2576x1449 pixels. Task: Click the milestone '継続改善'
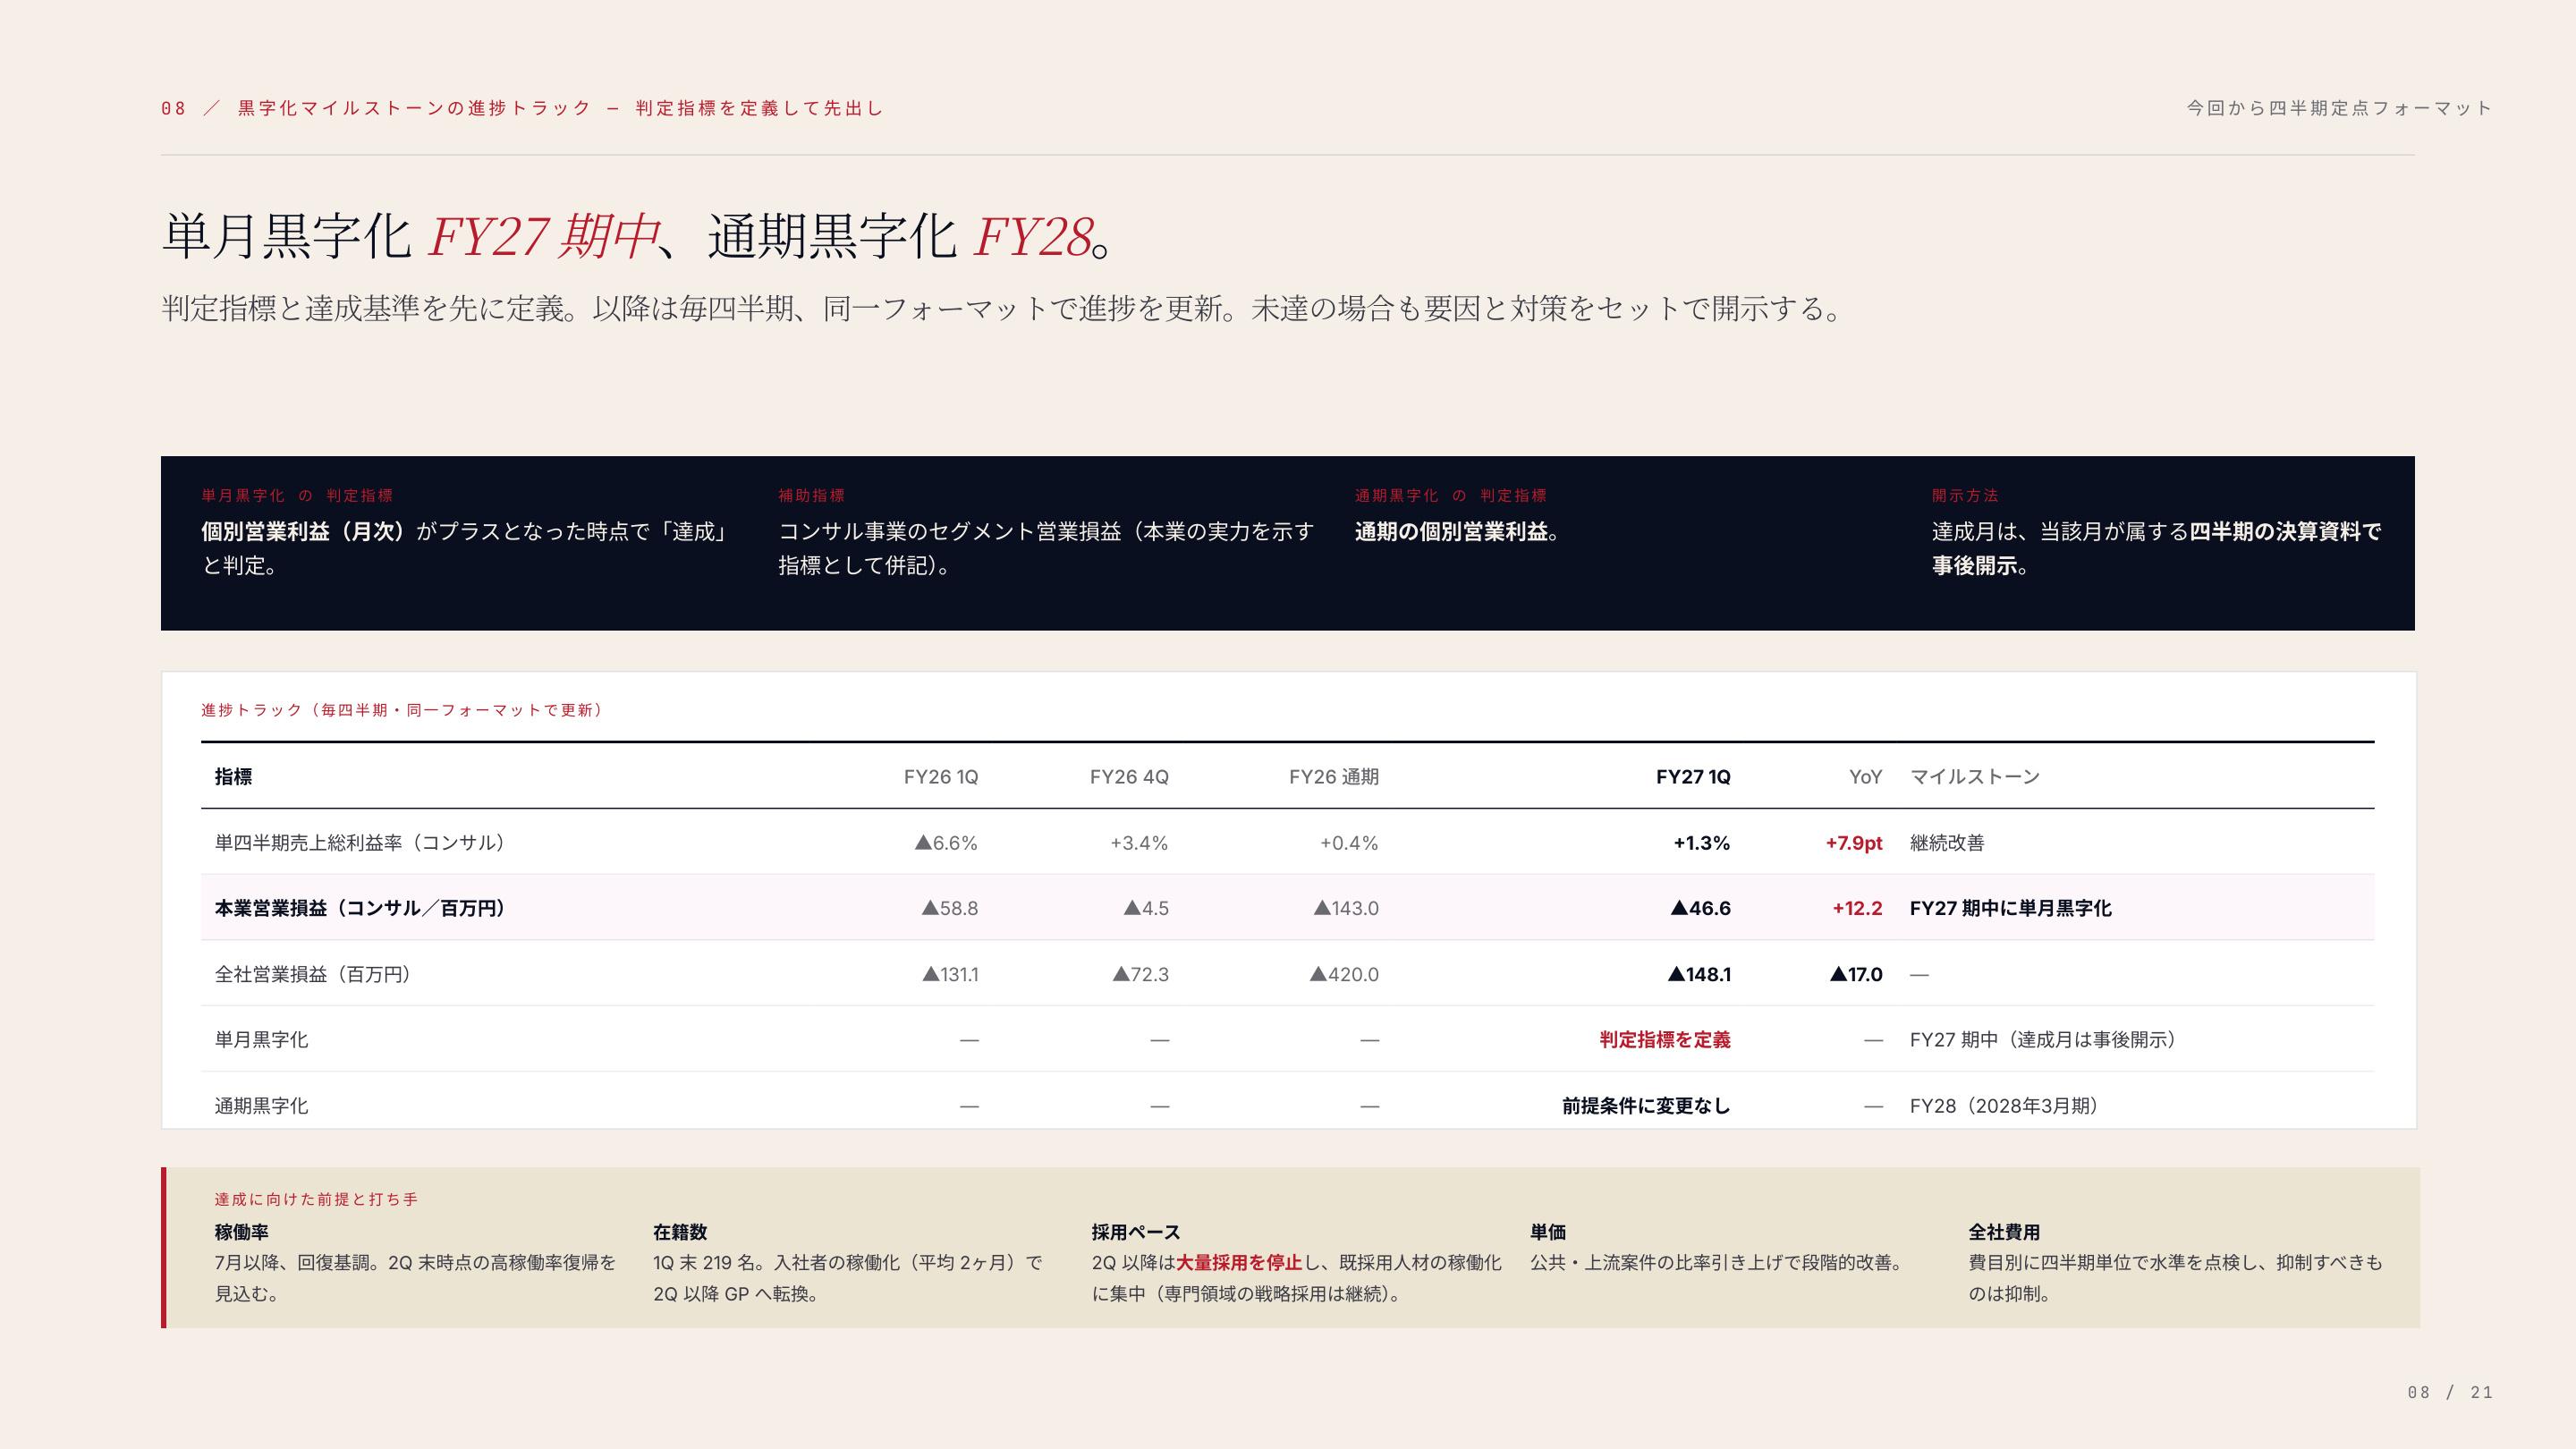(1947, 843)
